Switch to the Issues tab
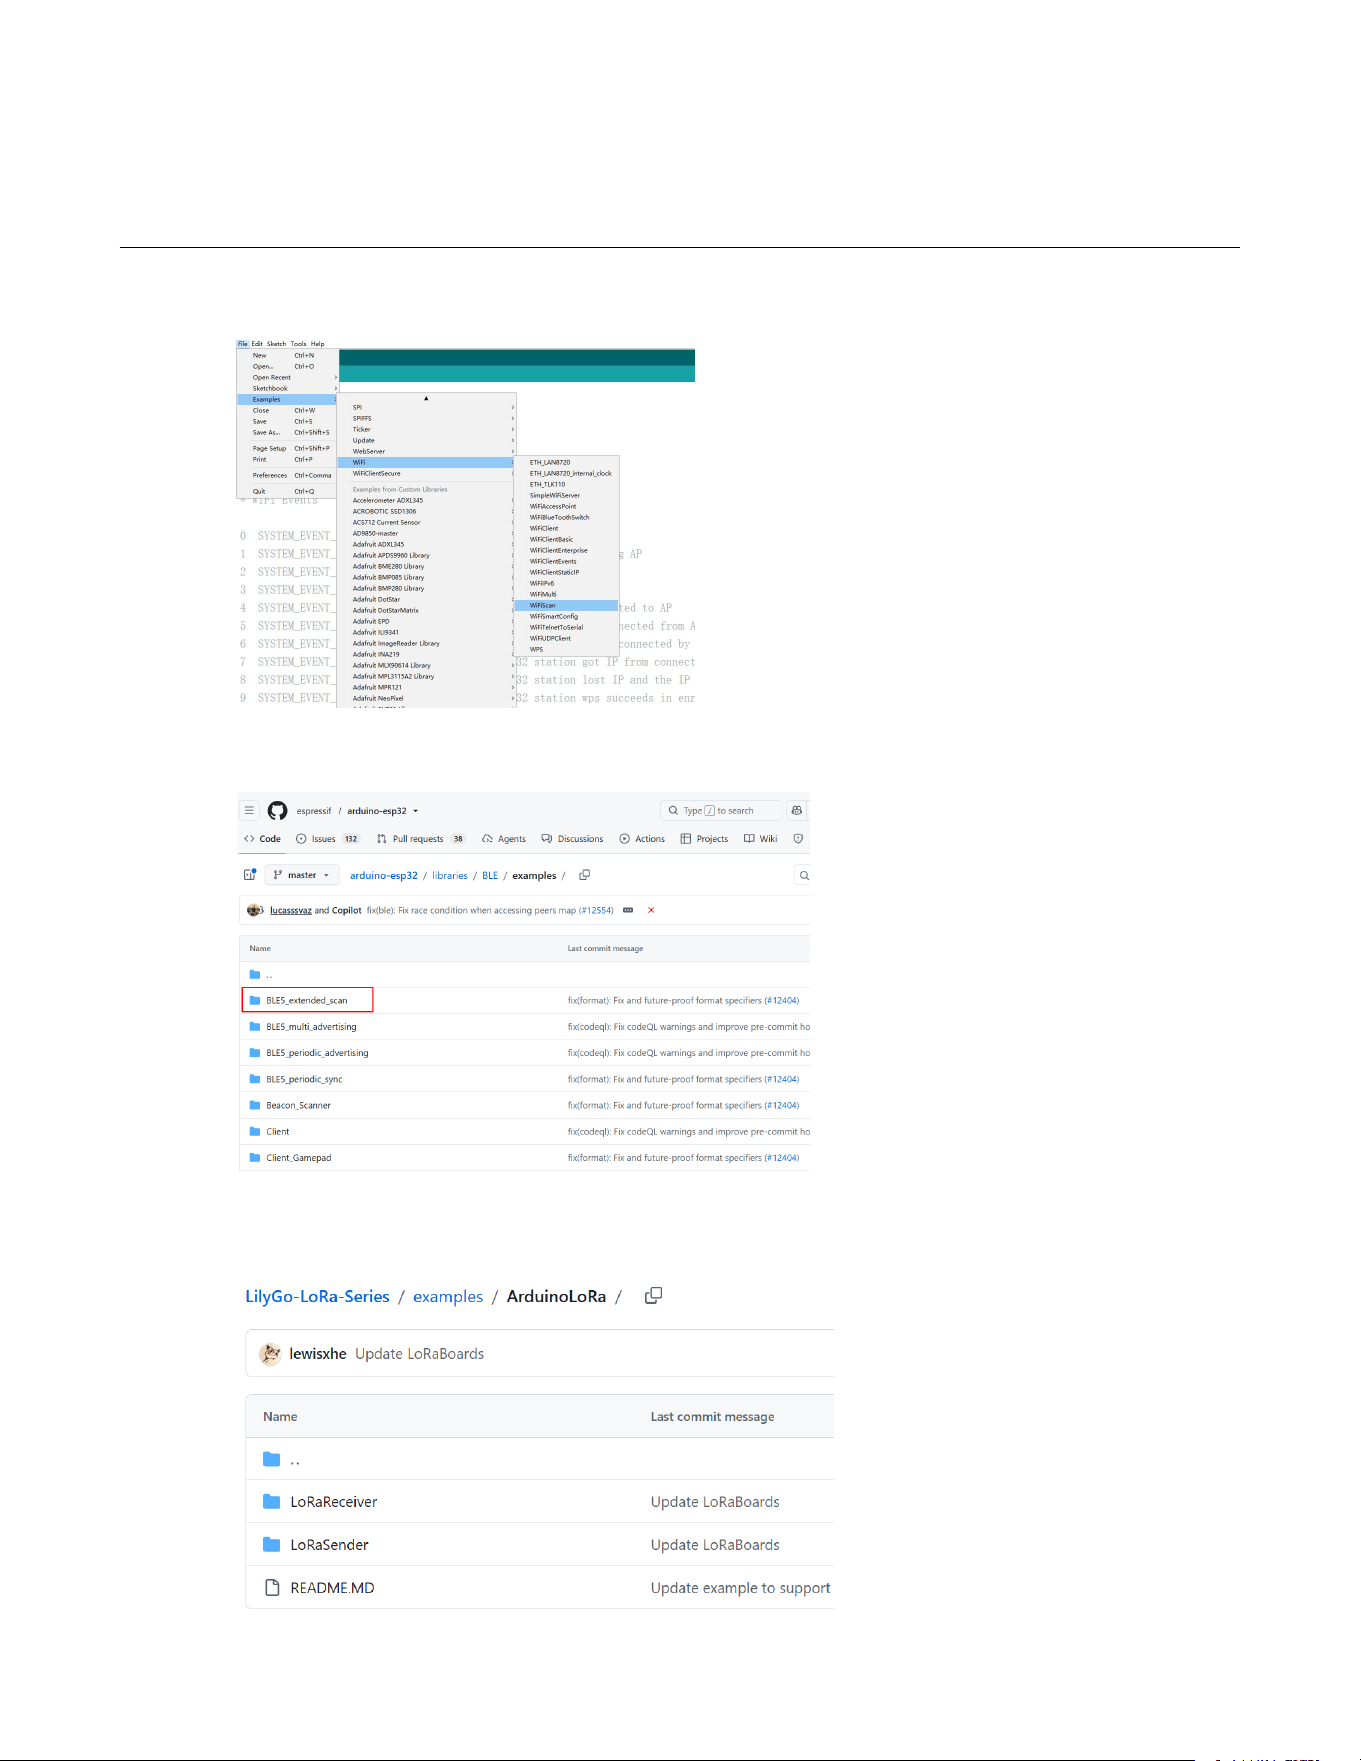 [327, 839]
